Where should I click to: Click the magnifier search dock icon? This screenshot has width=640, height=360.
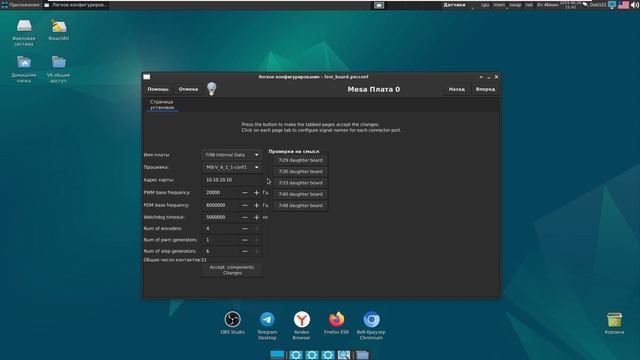(x=344, y=354)
